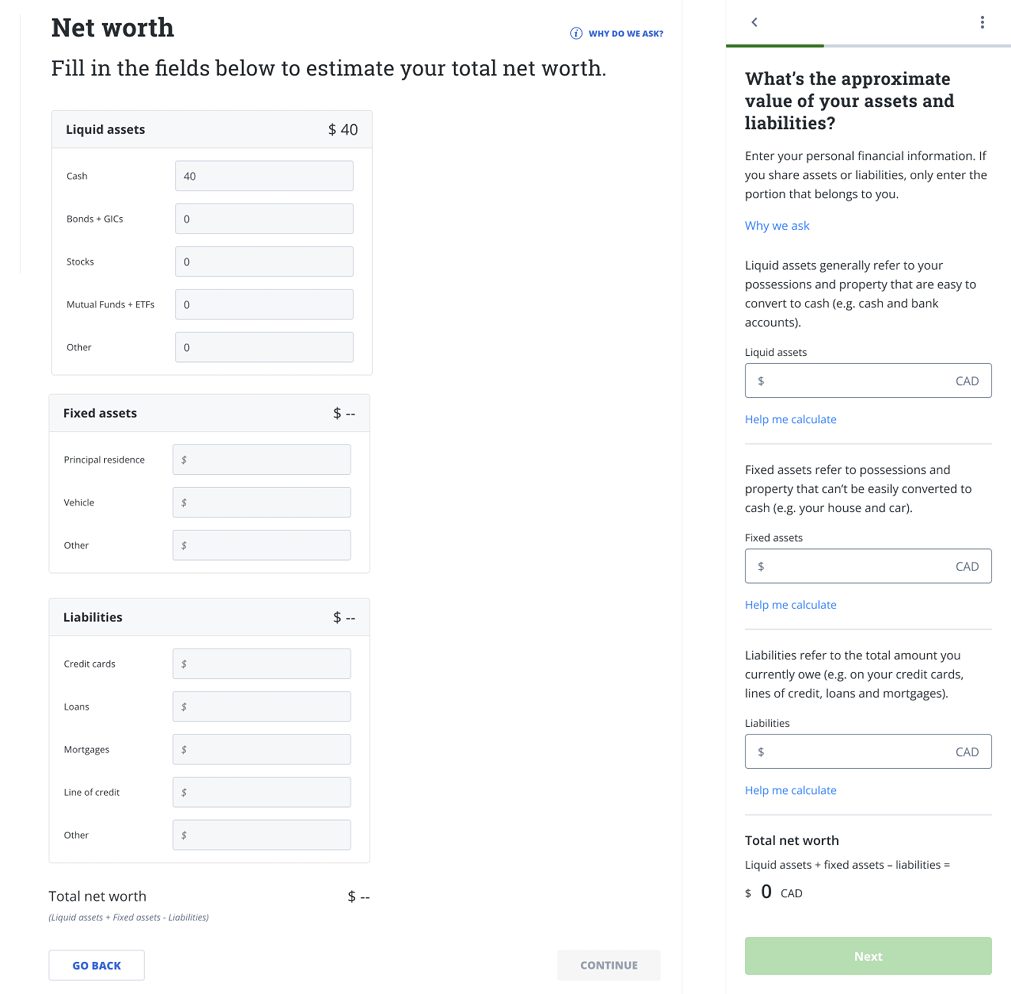1011x994 pixels.
Task: Click the Bonds + GICs field
Action: [263, 218]
